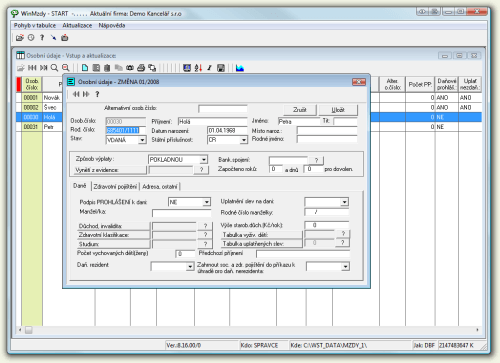500x363 pixels.
Task: Click the italic I icon in table toolbar
Action: (x=209, y=68)
